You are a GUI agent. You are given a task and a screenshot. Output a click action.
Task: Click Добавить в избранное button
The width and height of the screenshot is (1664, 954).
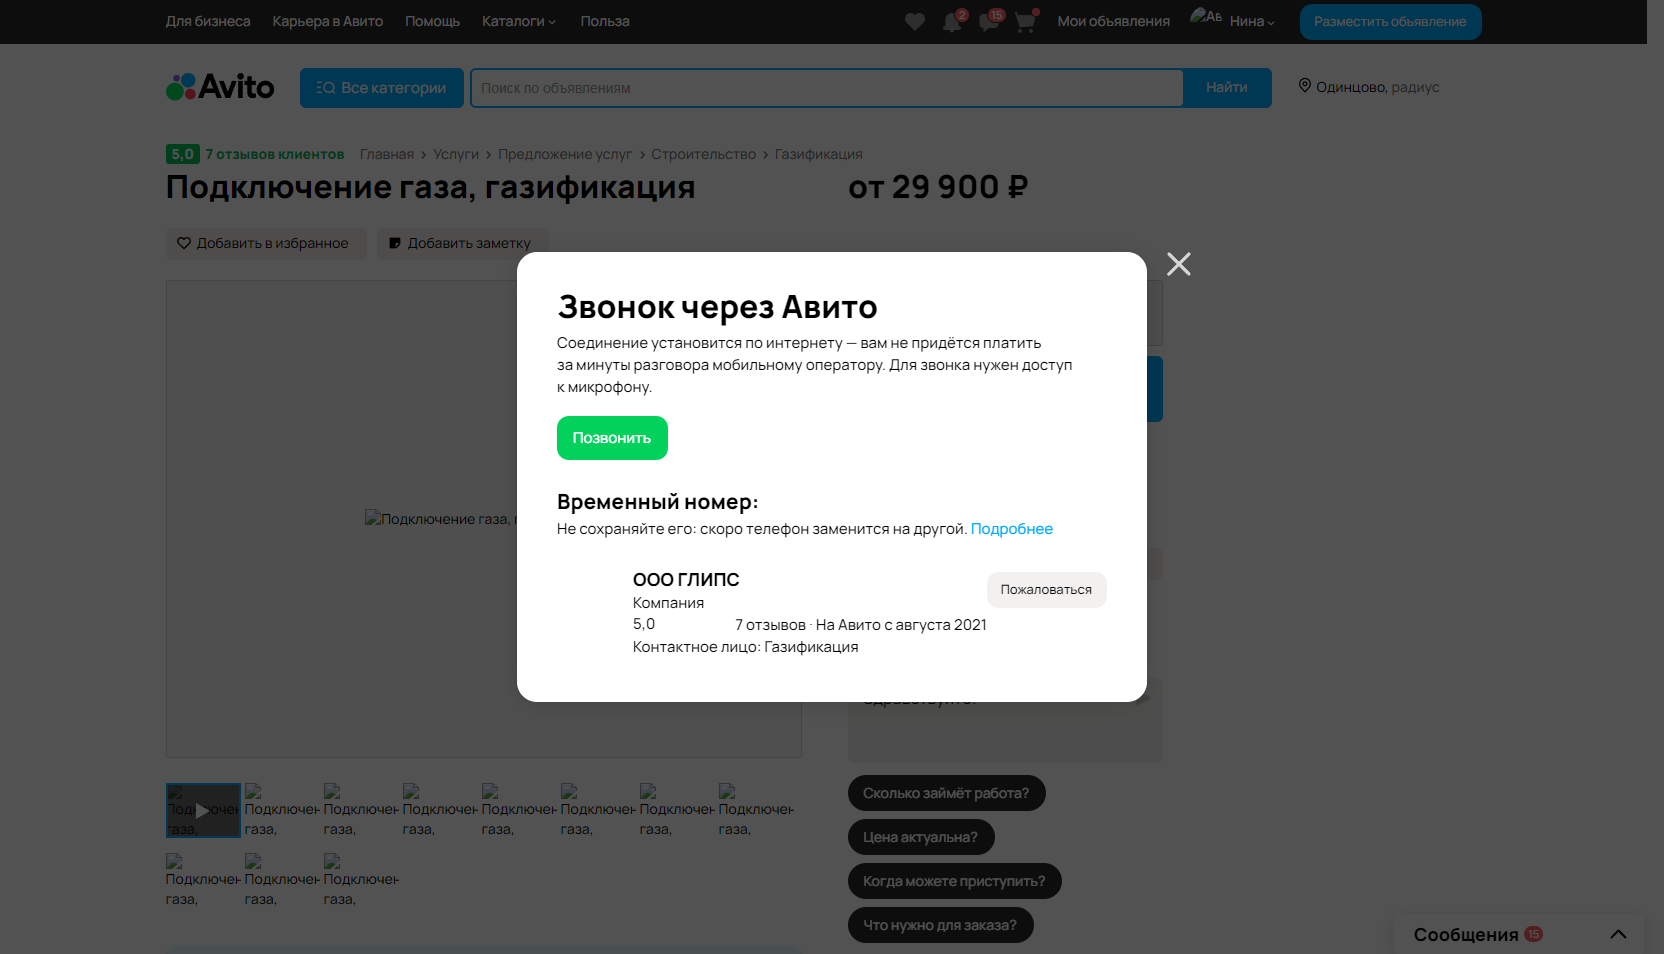(x=266, y=243)
